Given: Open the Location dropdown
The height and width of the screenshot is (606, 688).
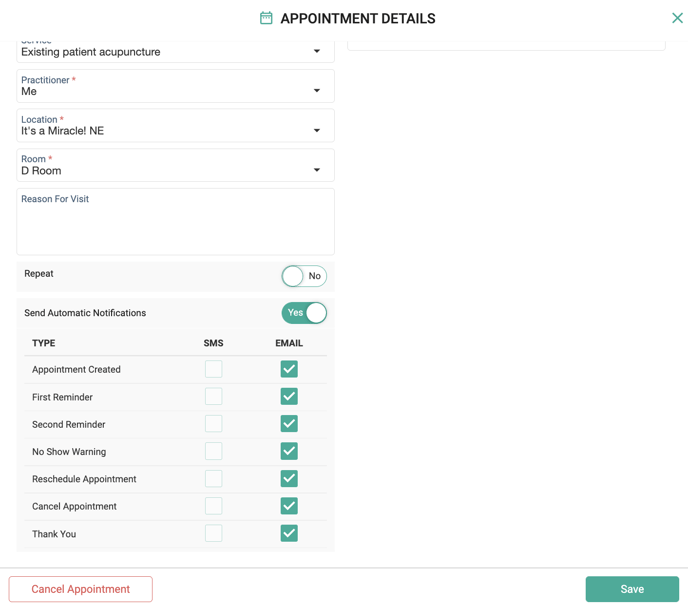Looking at the screenshot, I should [x=317, y=130].
